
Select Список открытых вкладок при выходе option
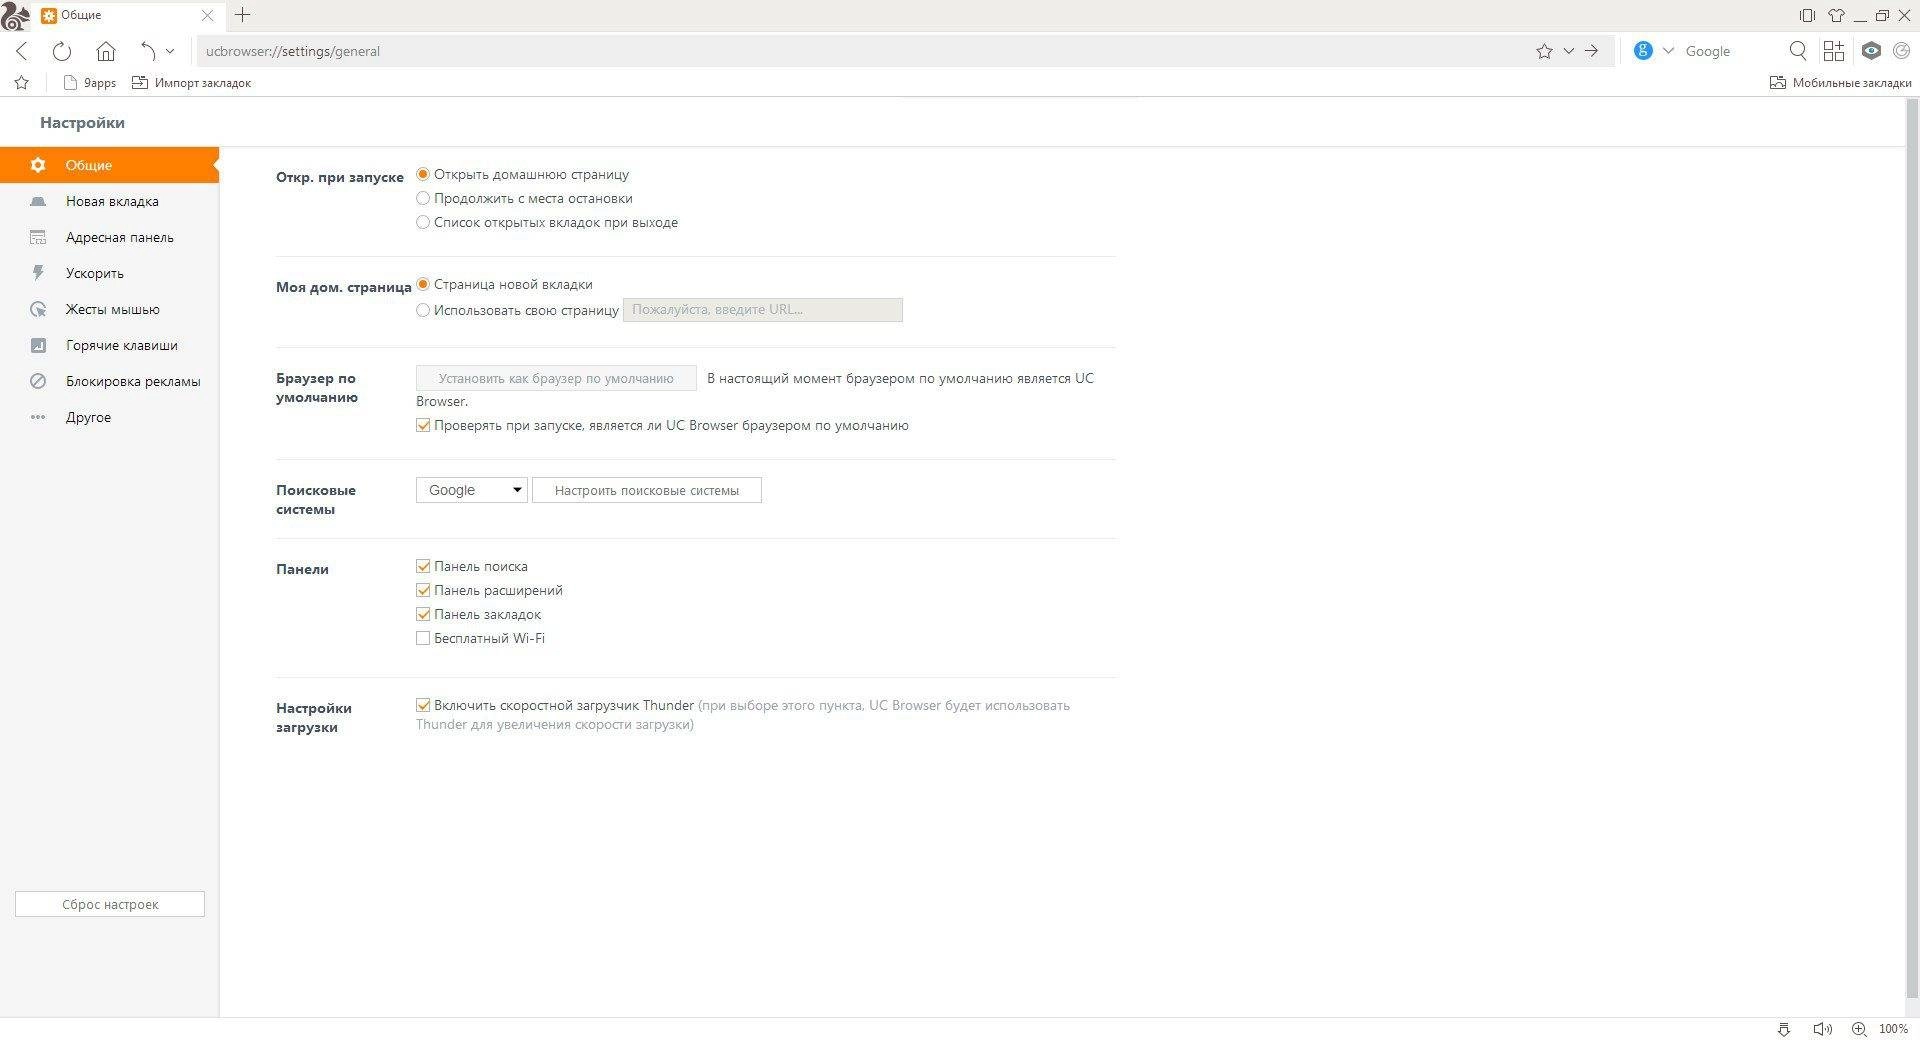click(423, 222)
